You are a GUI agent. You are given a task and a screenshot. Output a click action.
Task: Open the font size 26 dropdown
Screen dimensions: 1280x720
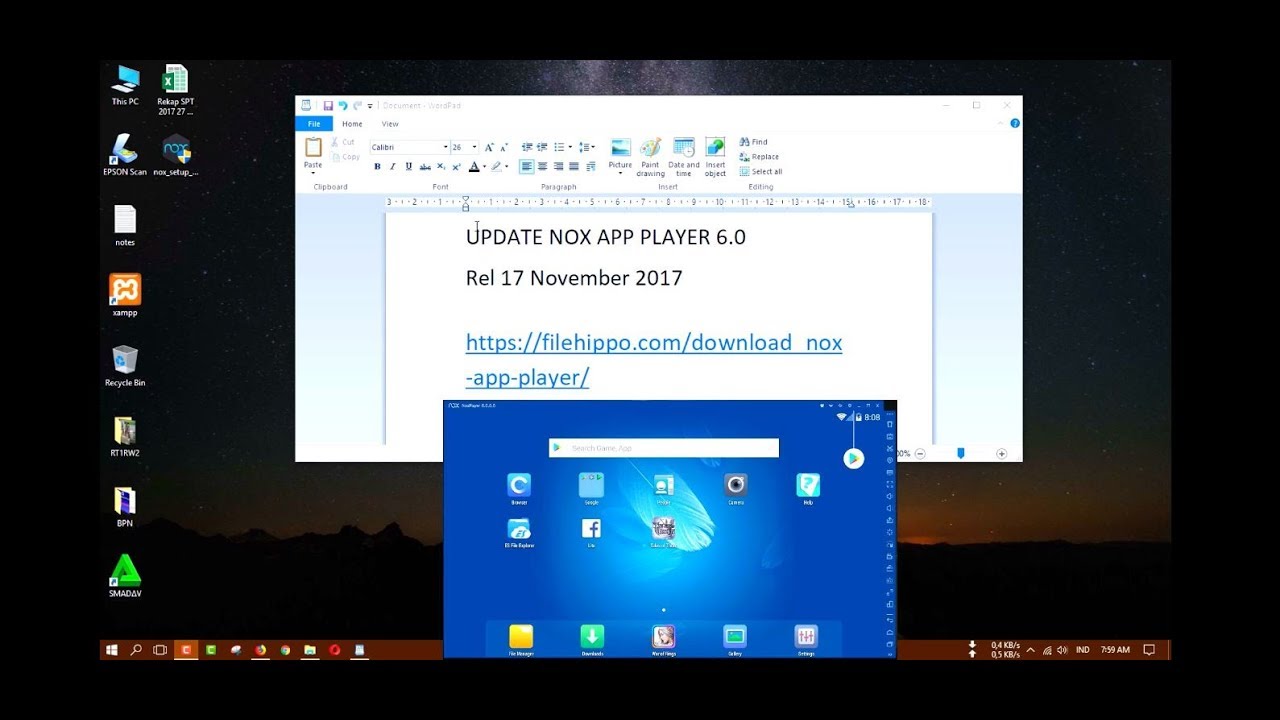coord(474,147)
